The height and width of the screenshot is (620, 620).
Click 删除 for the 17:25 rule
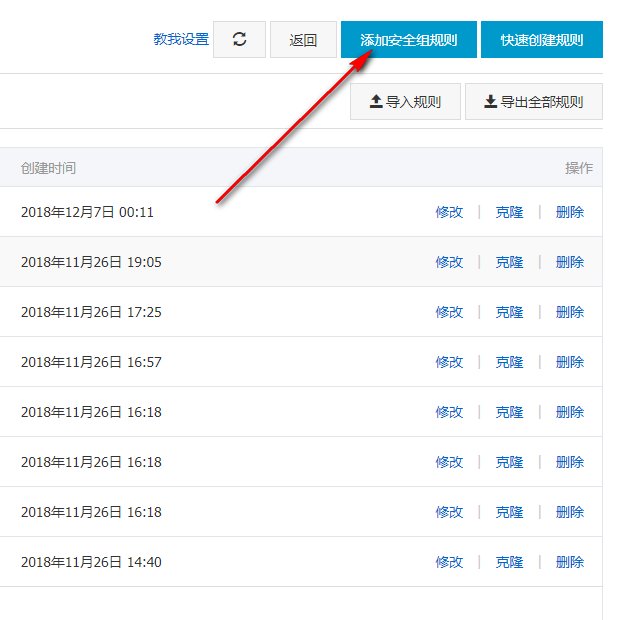click(570, 312)
